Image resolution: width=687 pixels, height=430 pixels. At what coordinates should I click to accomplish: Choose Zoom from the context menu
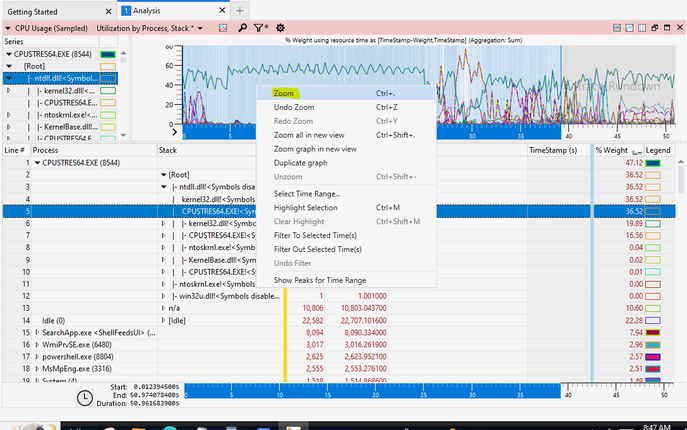346,93
